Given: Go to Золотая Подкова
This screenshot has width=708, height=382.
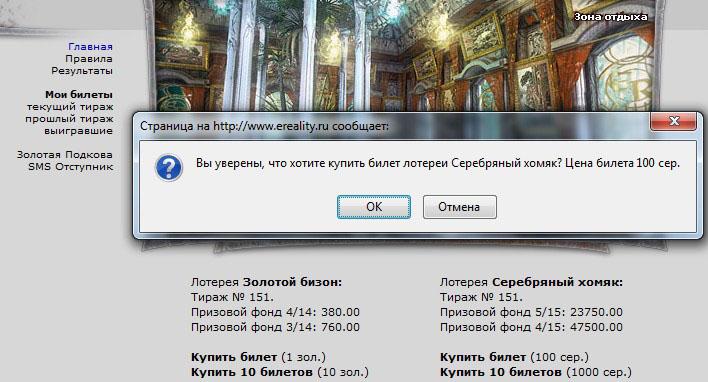Looking at the screenshot, I should pos(65,154).
